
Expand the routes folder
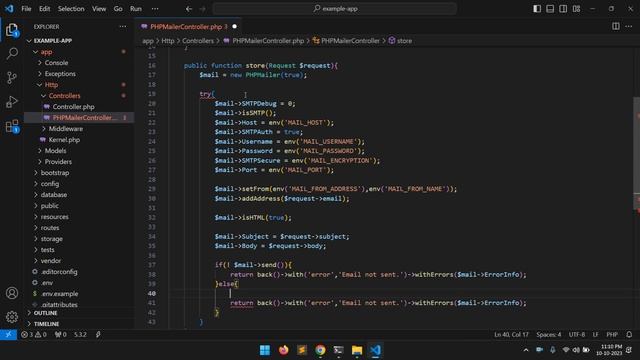(50, 228)
